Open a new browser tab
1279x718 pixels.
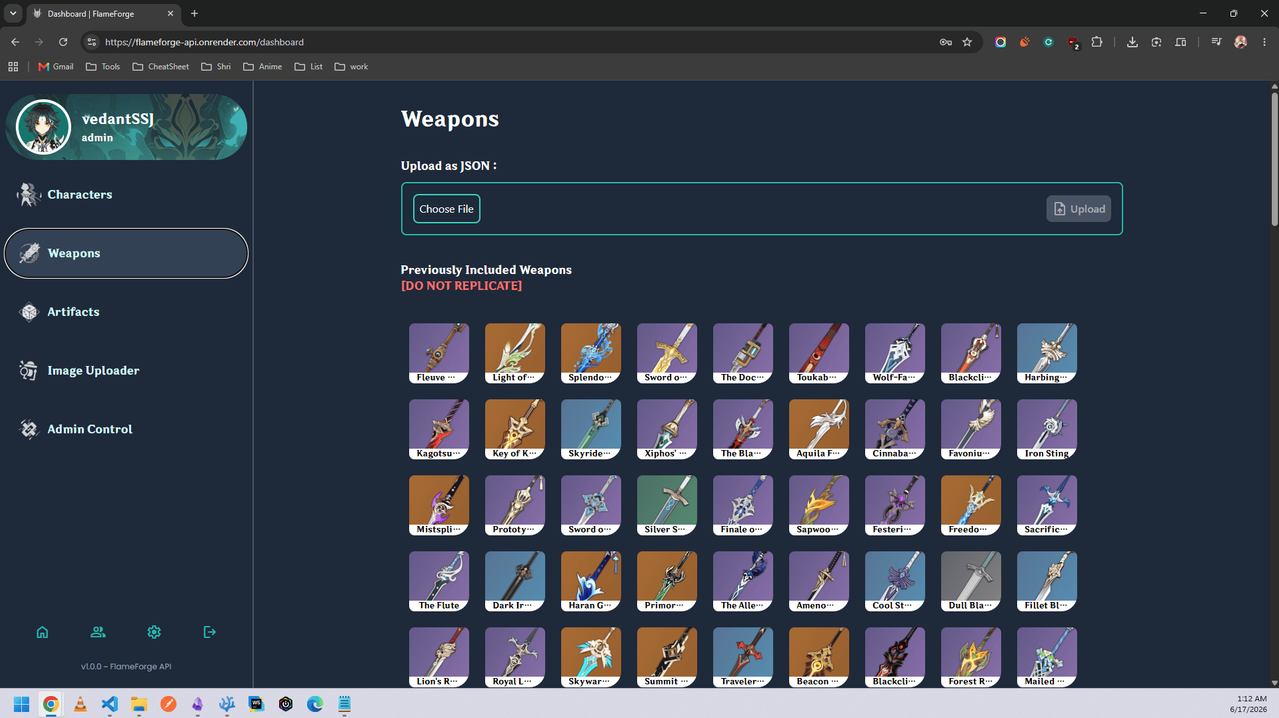194,13
